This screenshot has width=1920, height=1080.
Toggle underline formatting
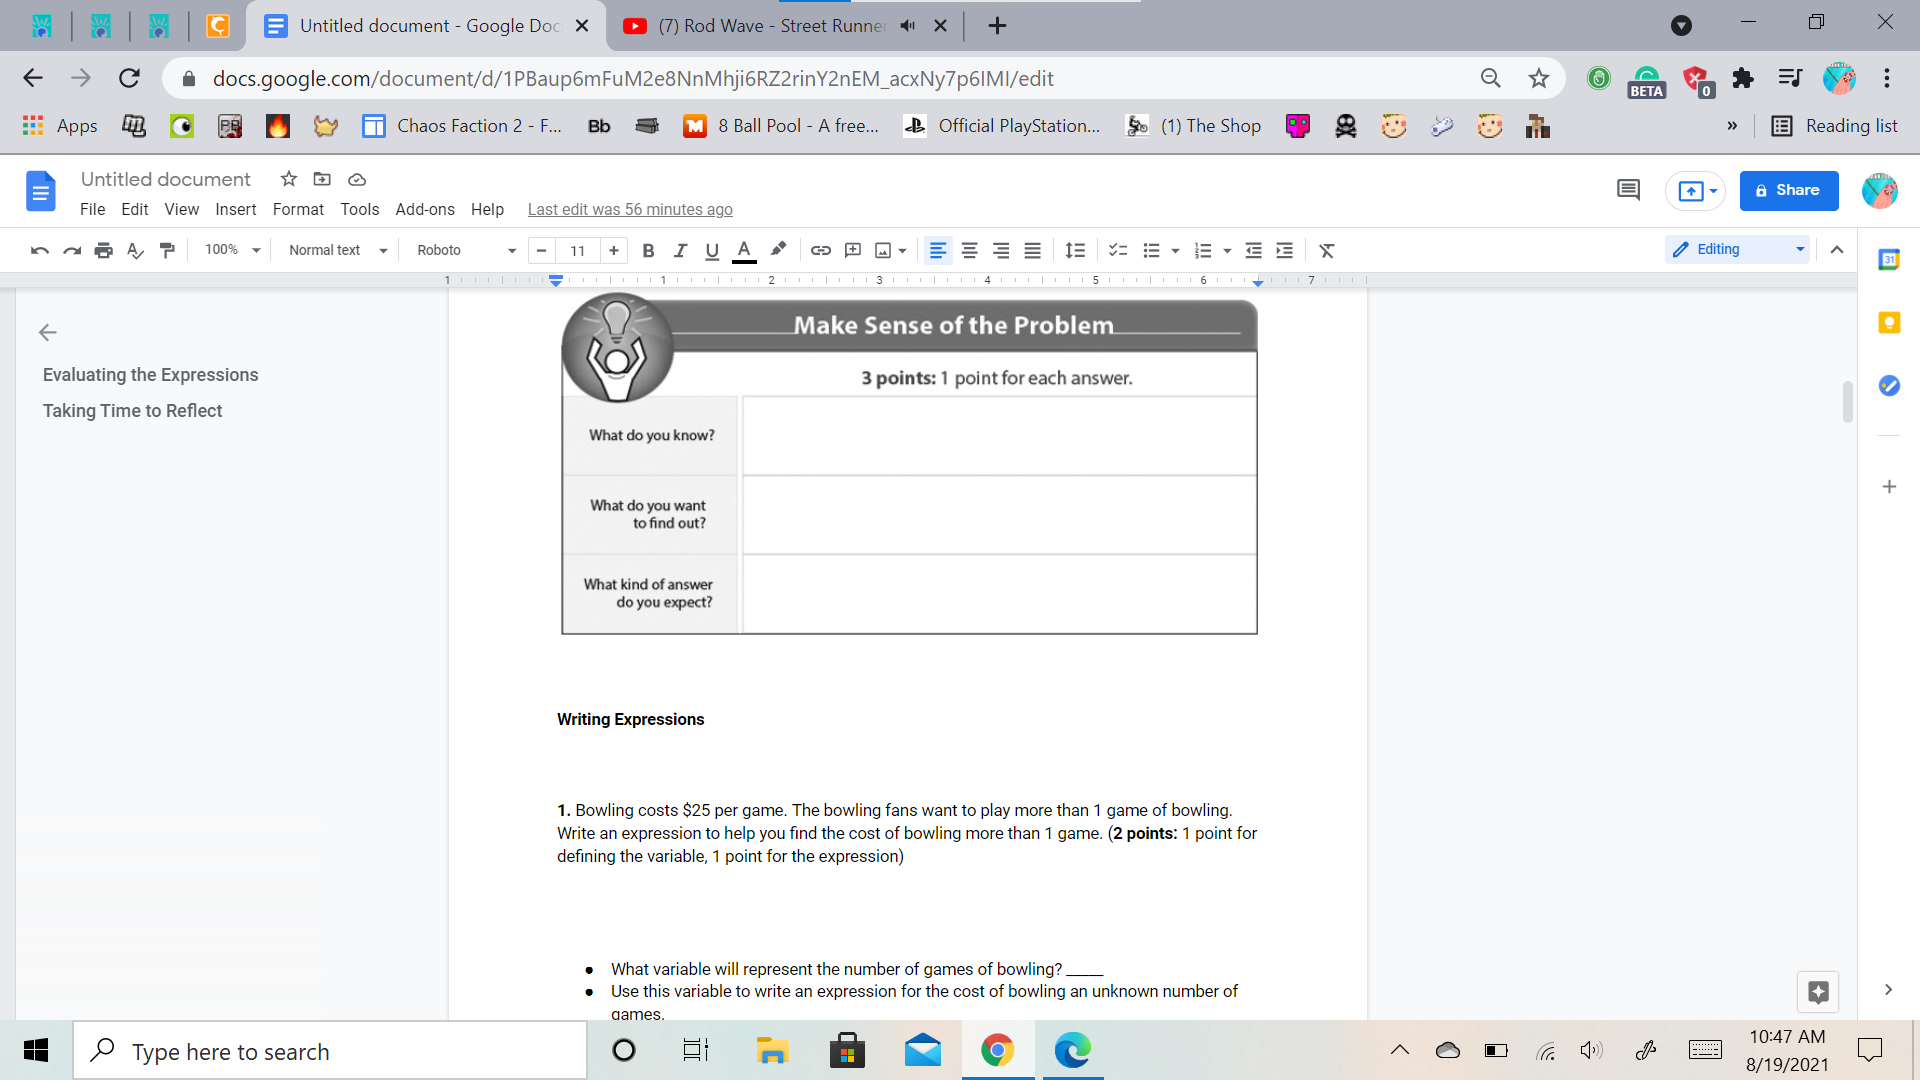pos(712,250)
